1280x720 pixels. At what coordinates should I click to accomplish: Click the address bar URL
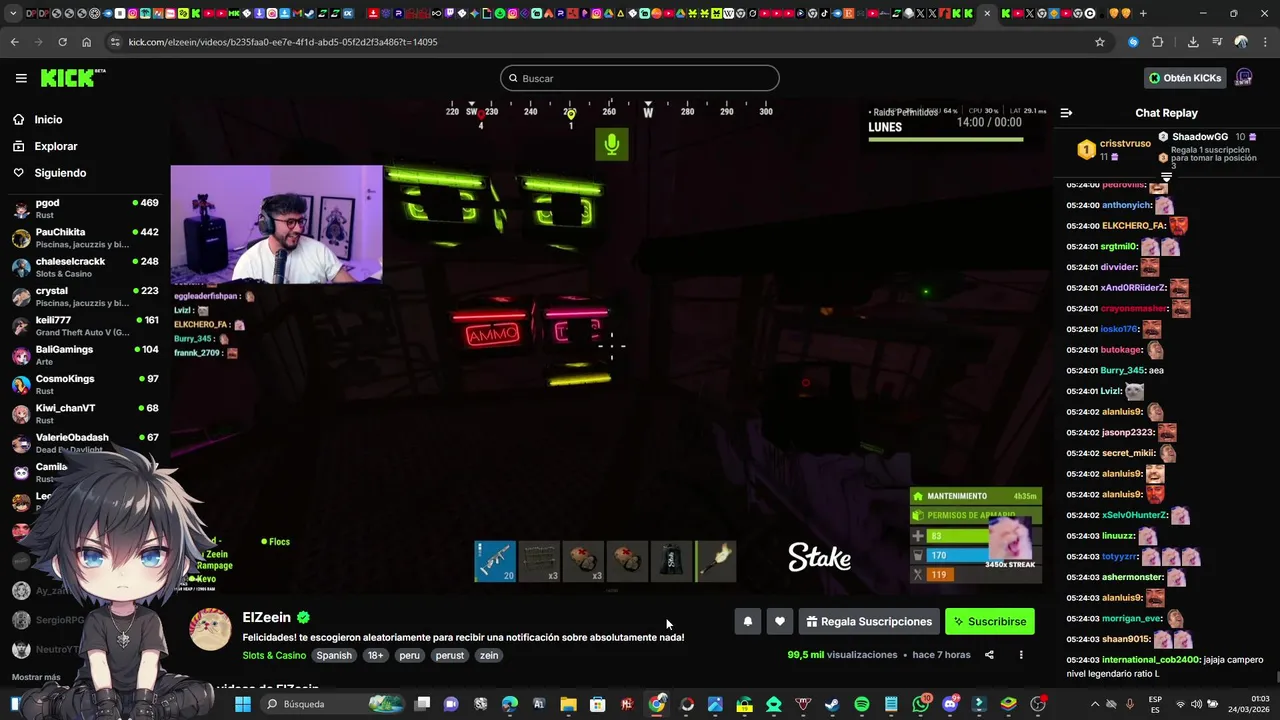tap(283, 42)
